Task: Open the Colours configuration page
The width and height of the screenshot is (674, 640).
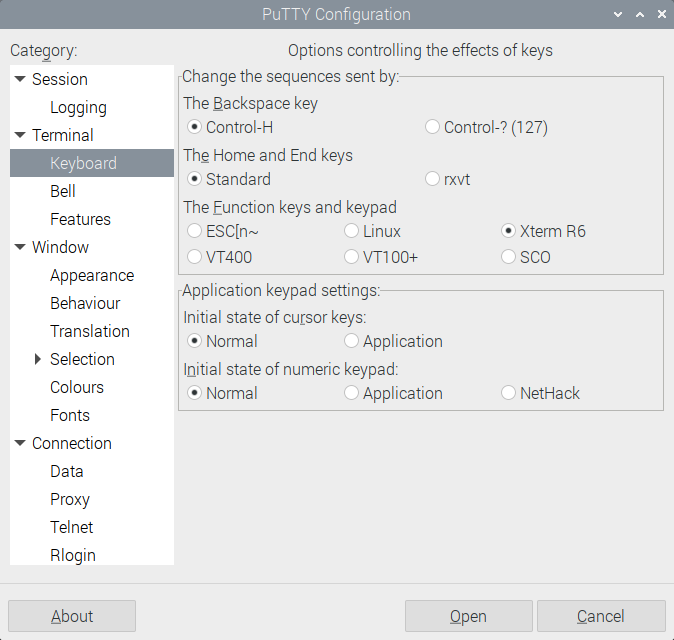Action: point(77,387)
